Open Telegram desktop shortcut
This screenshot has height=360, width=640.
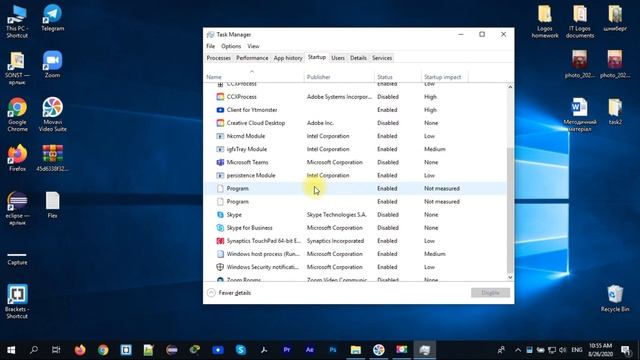click(53, 18)
